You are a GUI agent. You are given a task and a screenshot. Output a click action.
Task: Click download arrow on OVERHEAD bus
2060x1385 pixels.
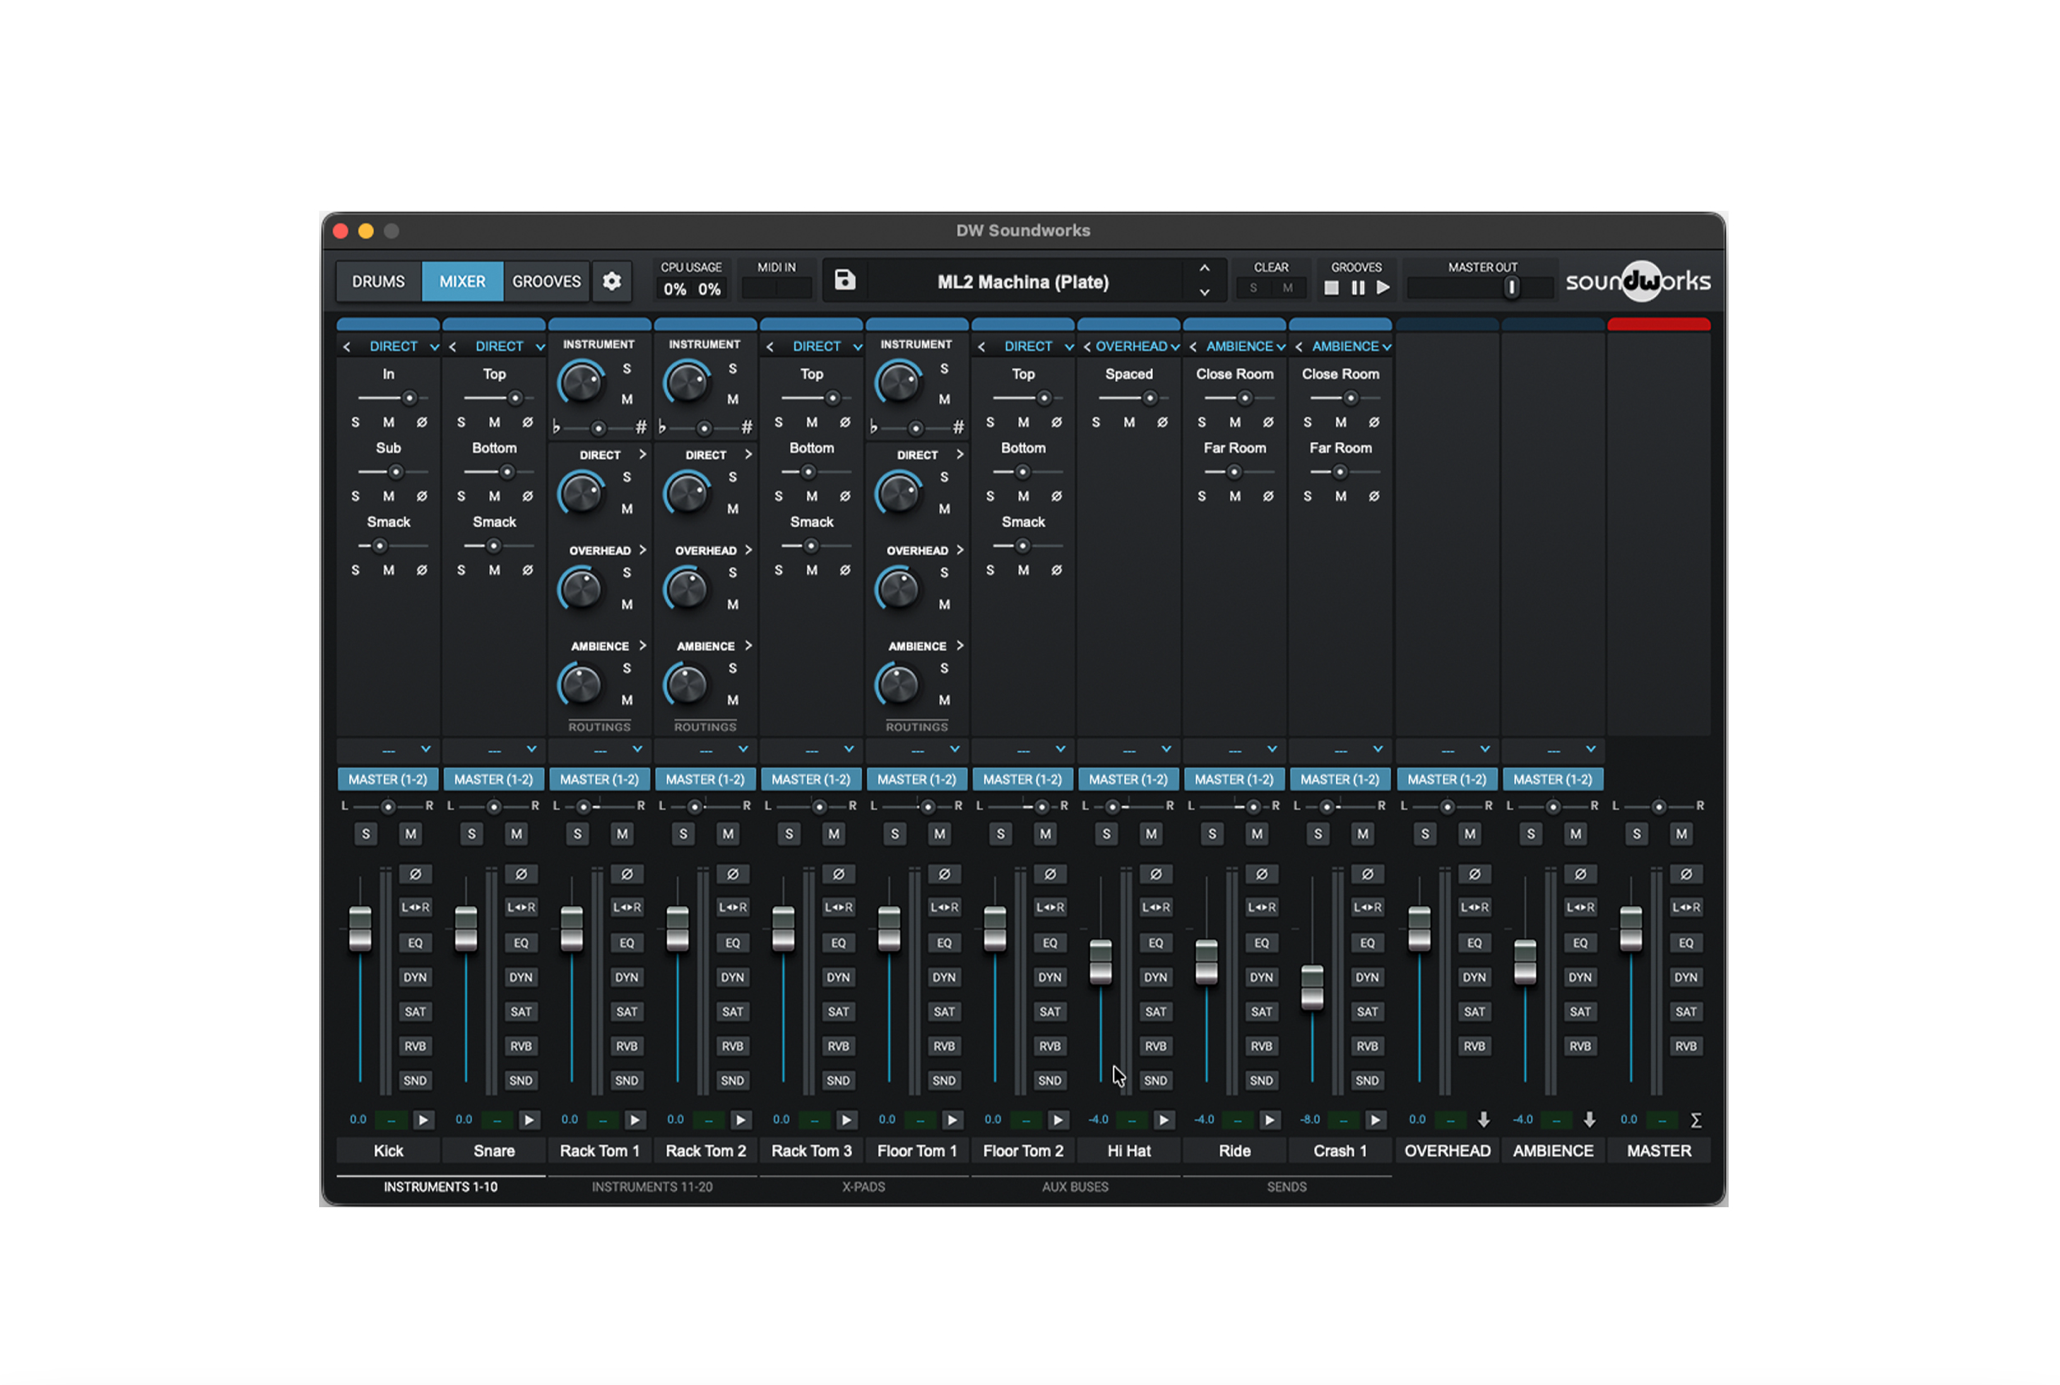pos(1484,1120)
